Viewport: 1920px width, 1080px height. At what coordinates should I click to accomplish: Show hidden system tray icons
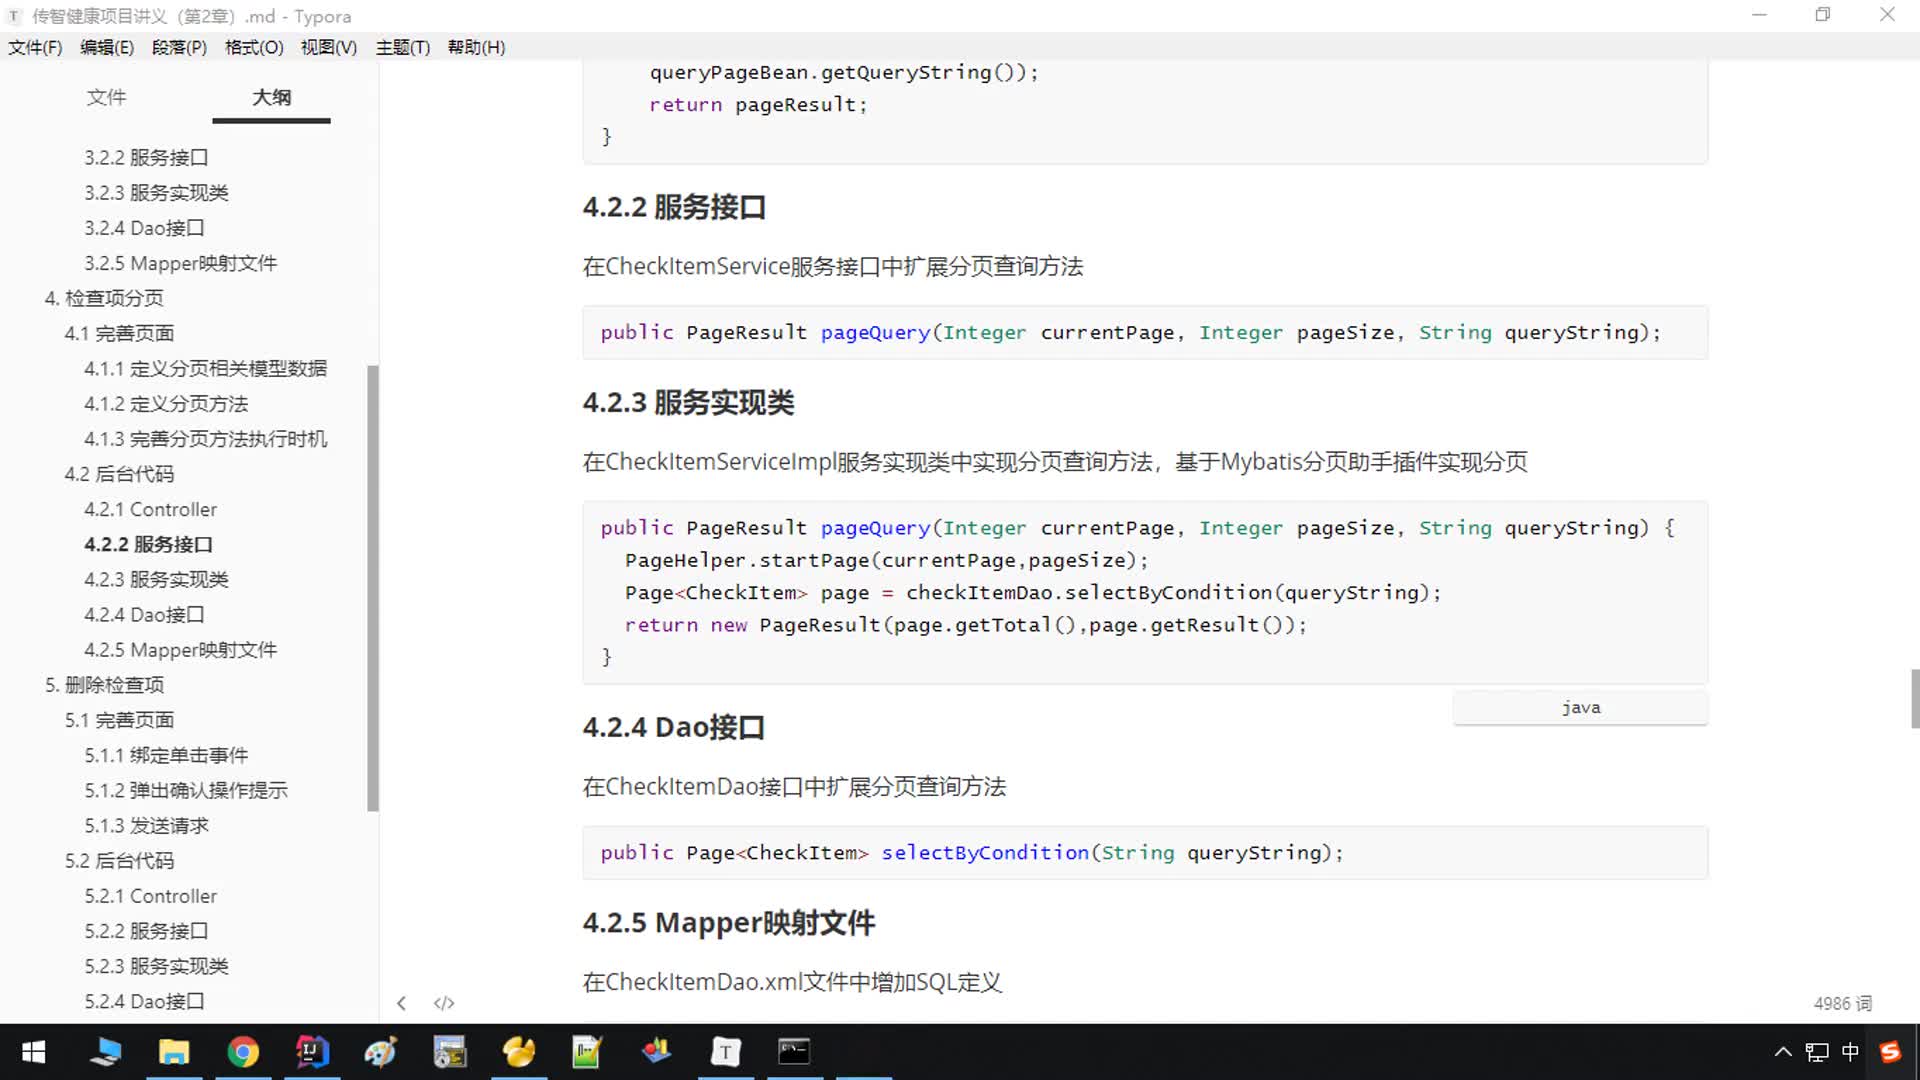click(1783, 1052)
